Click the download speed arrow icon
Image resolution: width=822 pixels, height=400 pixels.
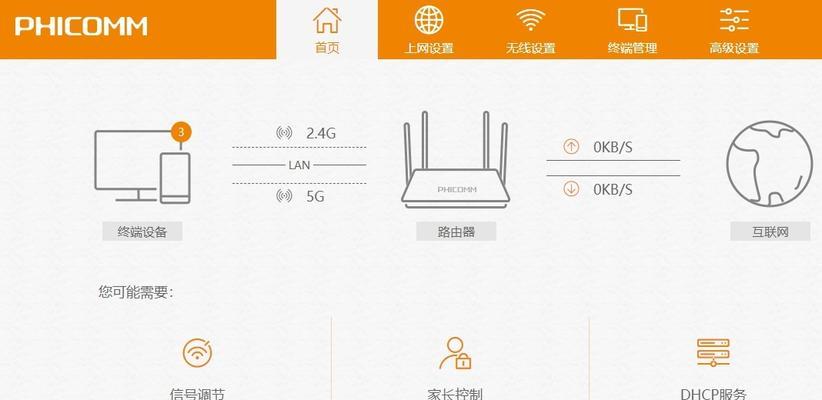pos(571,189)
